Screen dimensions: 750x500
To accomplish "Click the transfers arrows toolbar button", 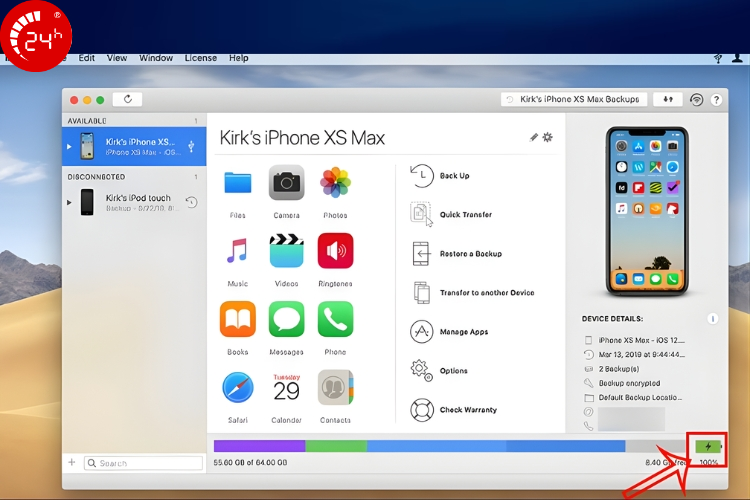I will click(668, 99).
